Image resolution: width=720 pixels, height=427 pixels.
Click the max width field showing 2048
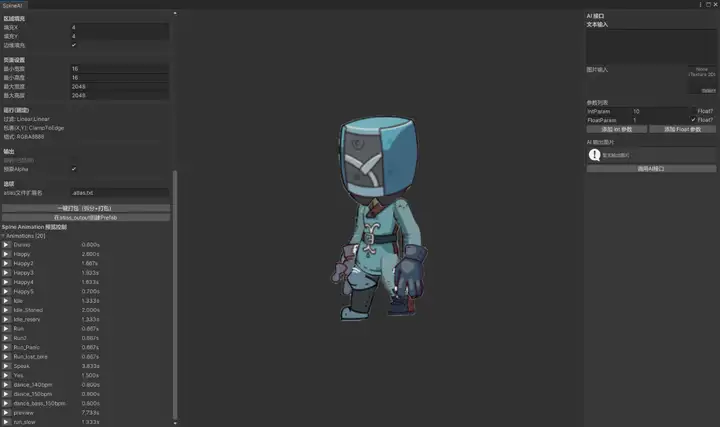[119, 87]
